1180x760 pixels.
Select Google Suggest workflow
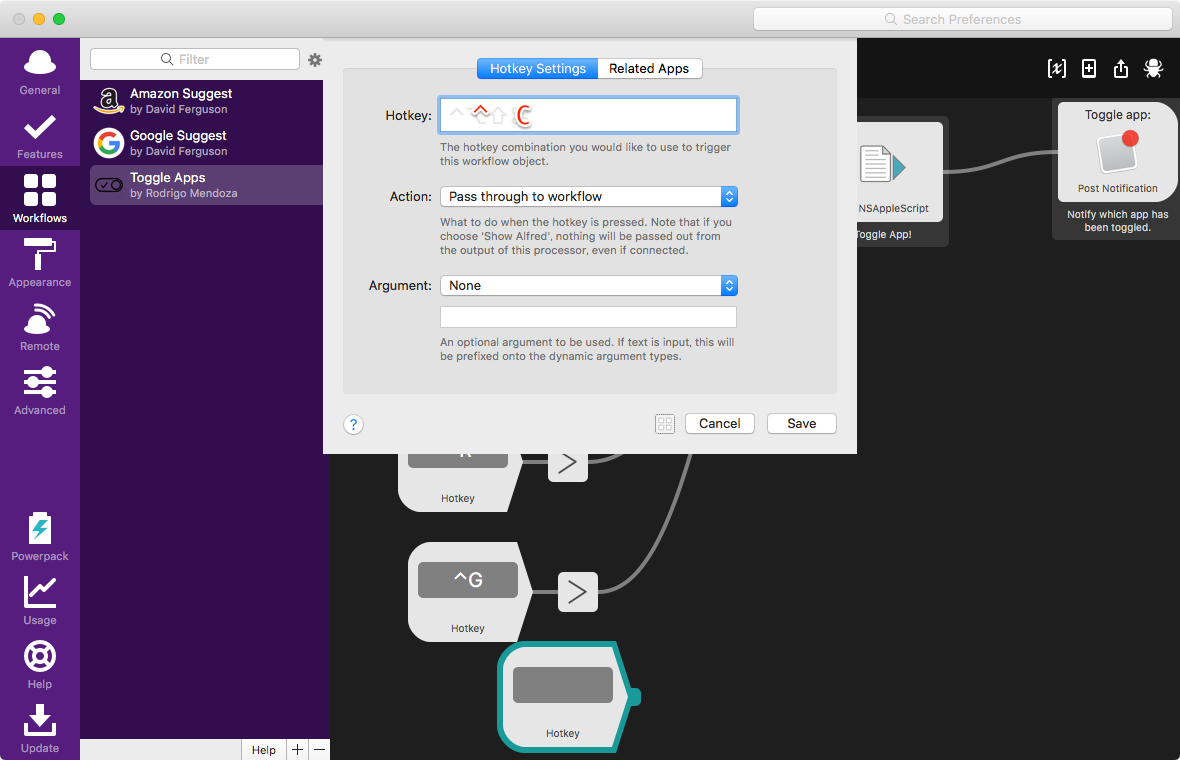coord(206,143)
